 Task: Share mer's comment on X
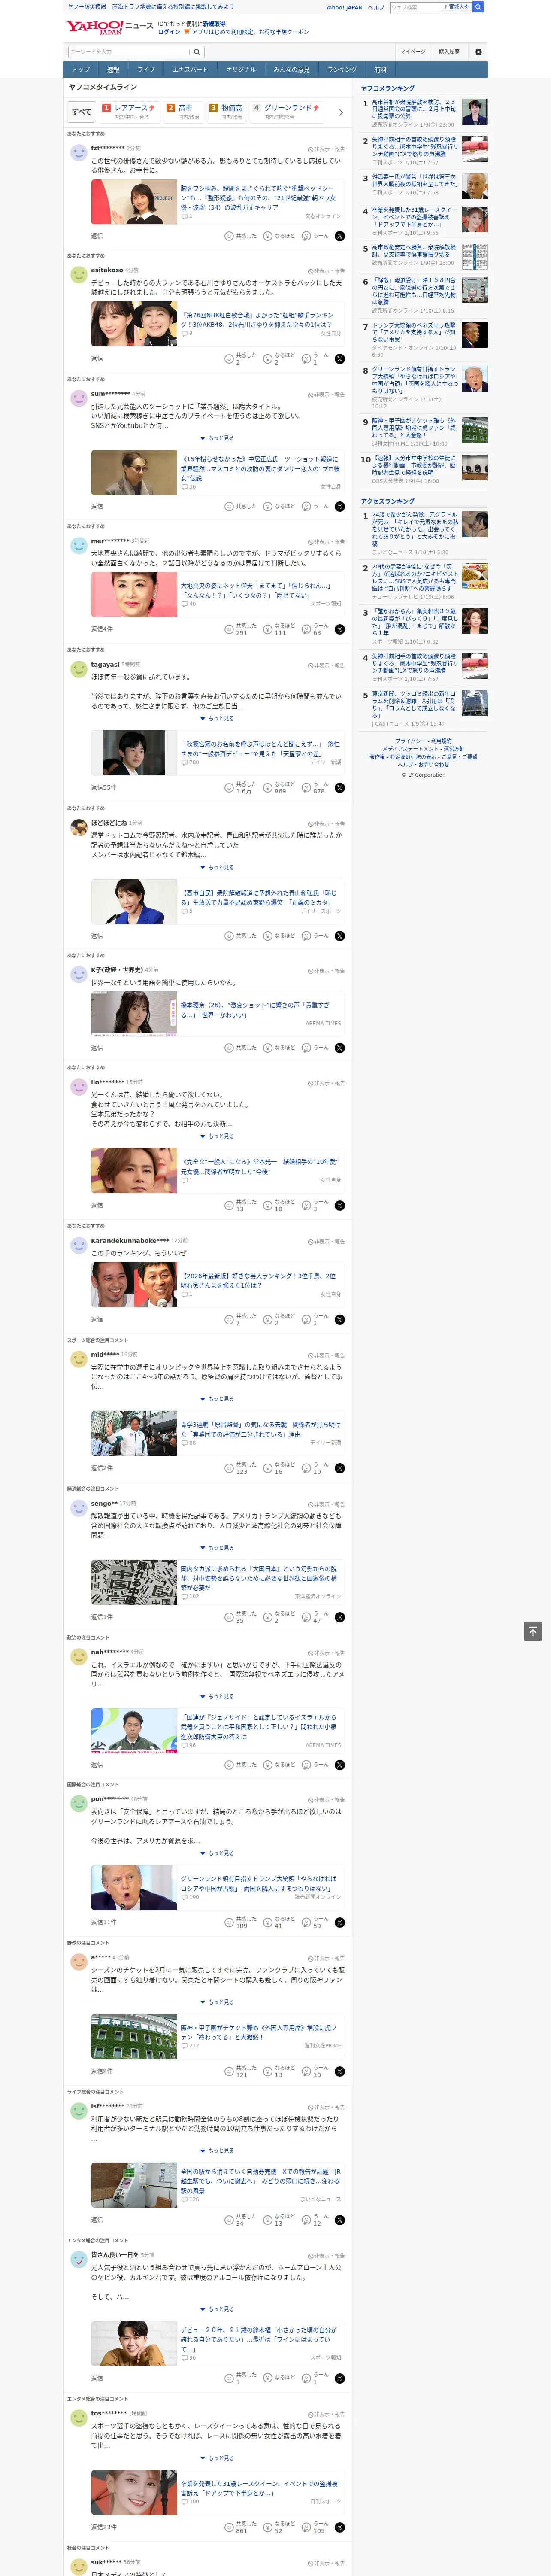click(x=340, y=630)
